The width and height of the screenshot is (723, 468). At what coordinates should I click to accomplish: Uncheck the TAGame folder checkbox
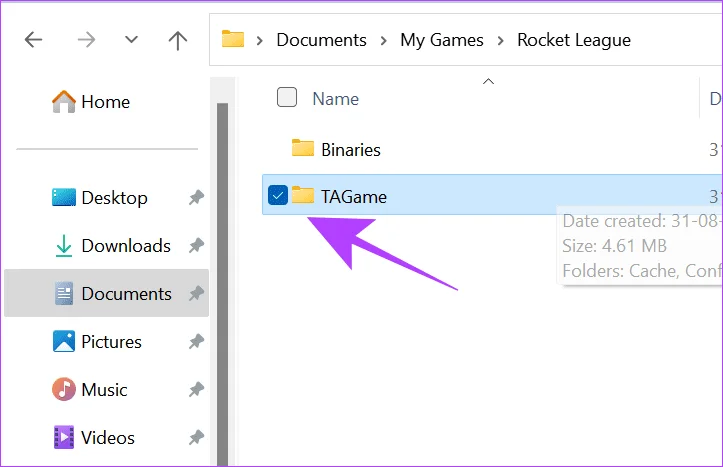point(278,195)
